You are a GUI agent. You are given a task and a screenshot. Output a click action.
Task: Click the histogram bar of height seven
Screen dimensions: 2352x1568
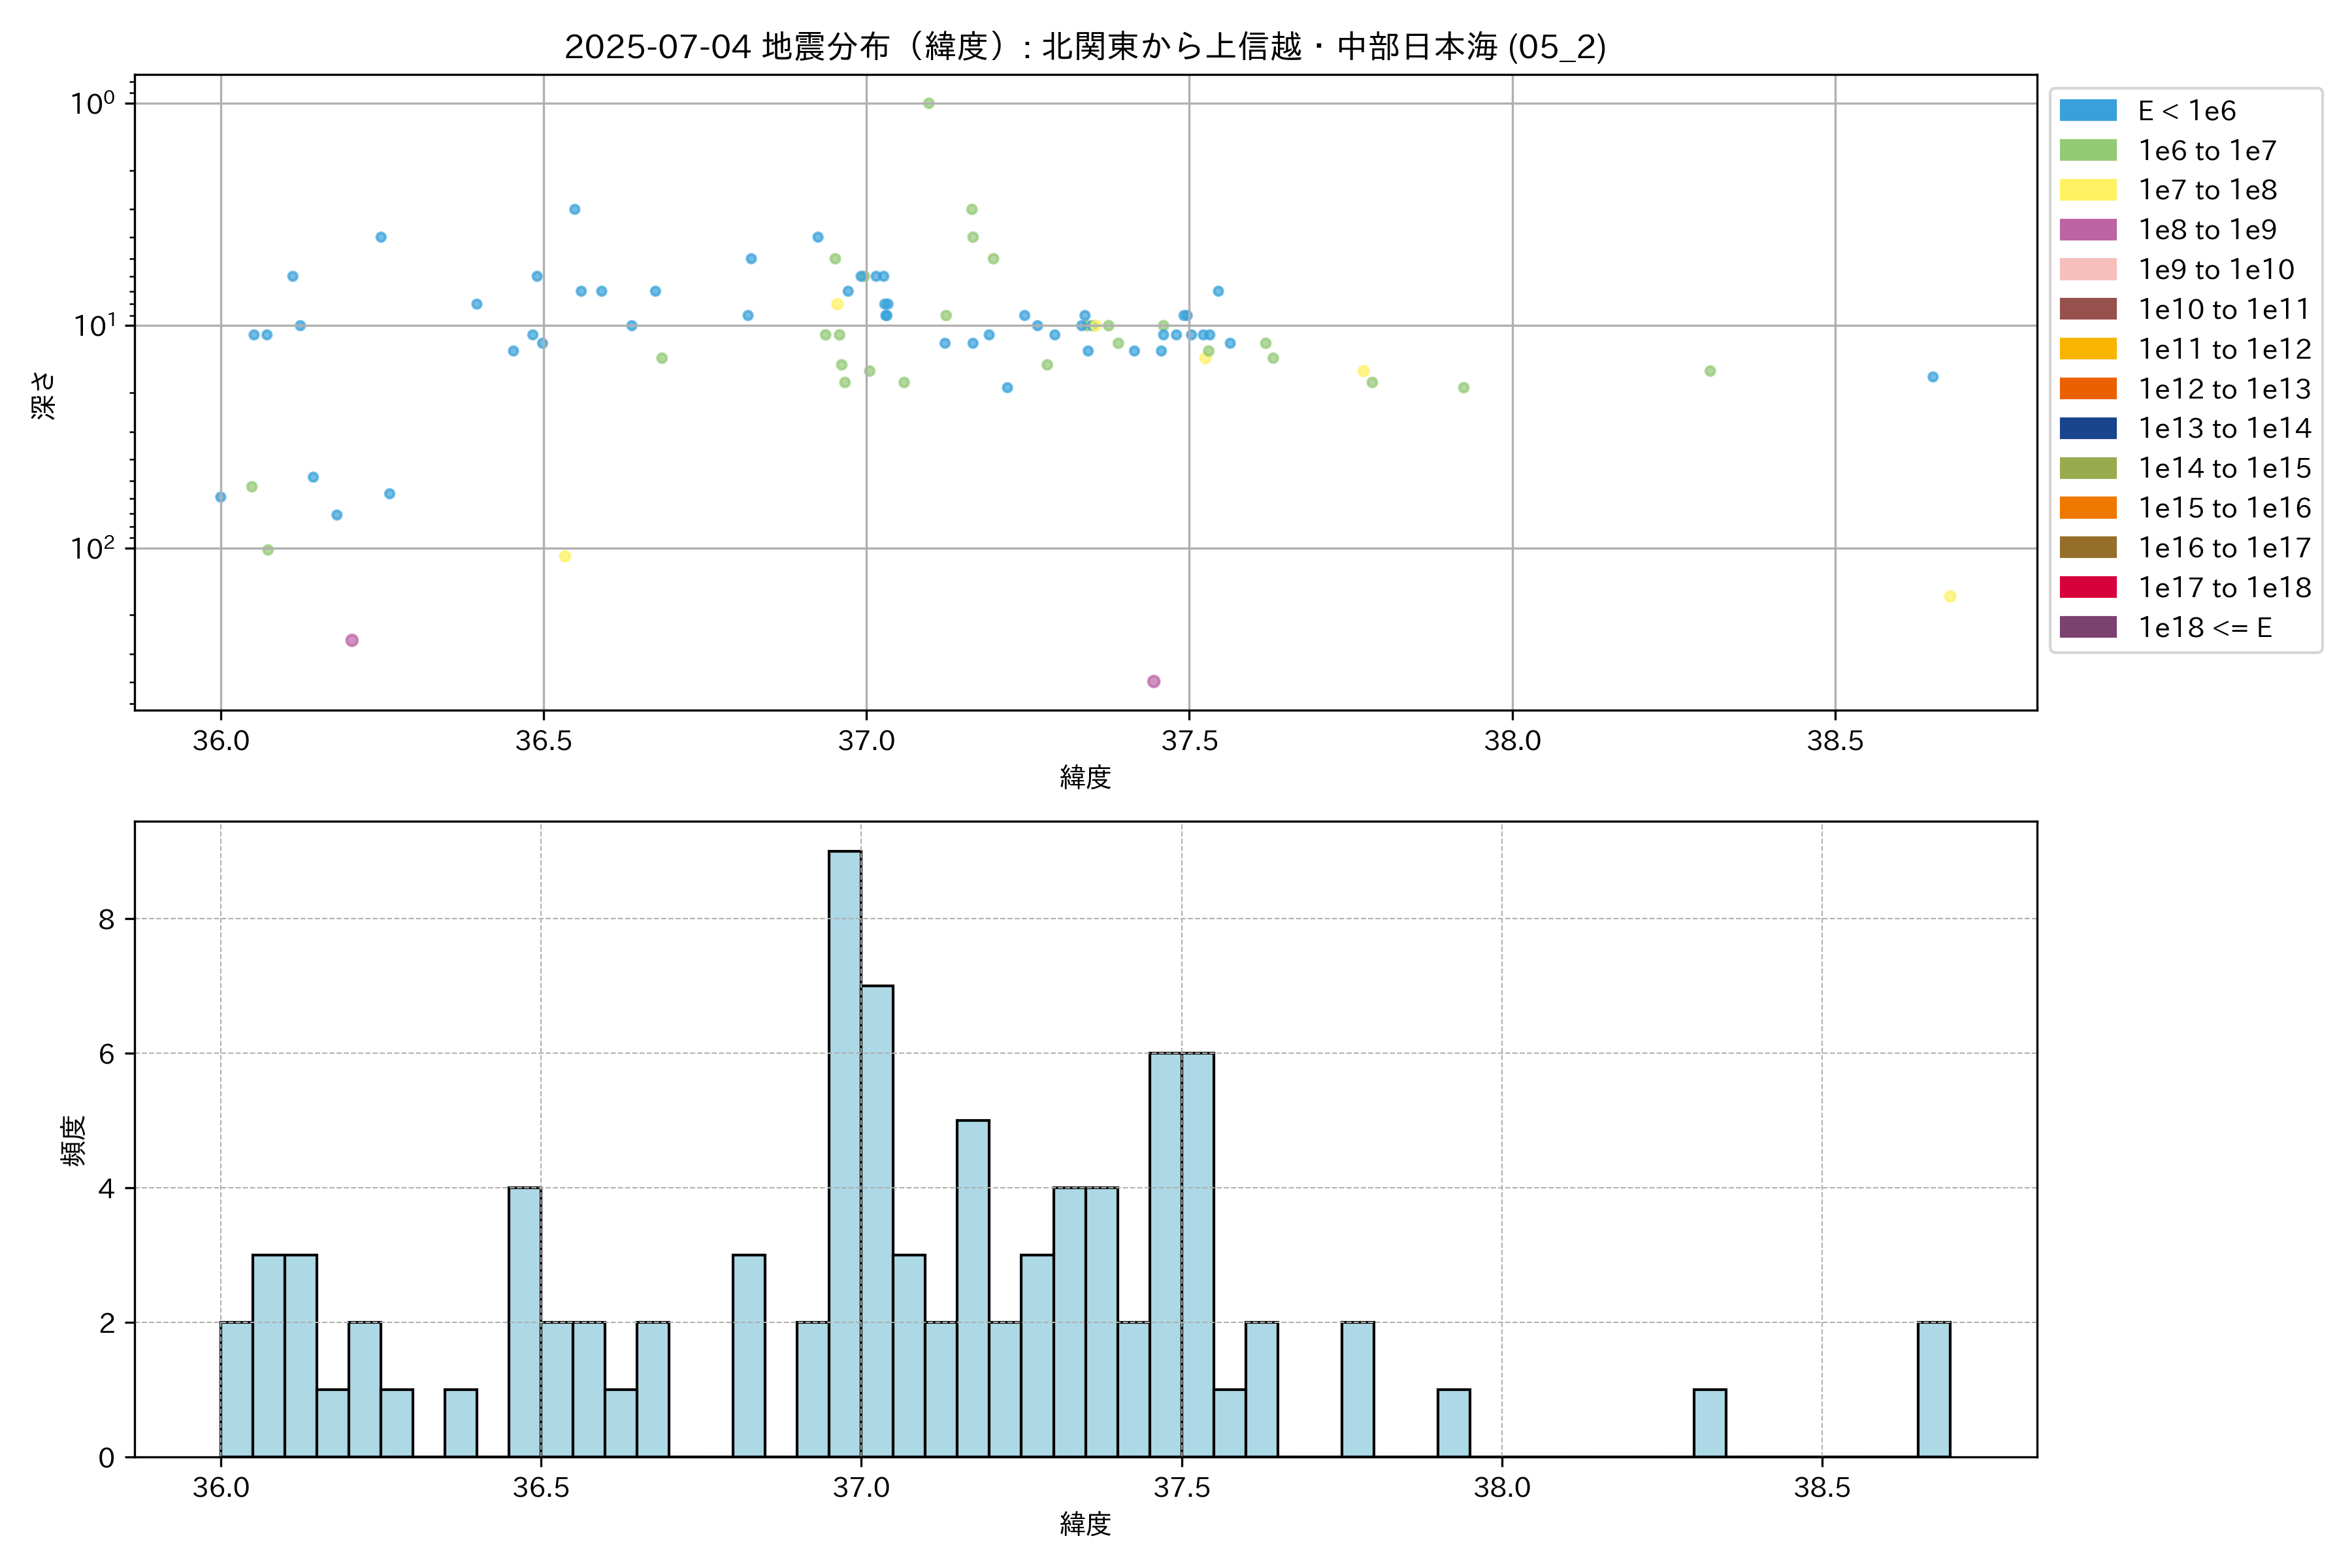pos(877,1220)
